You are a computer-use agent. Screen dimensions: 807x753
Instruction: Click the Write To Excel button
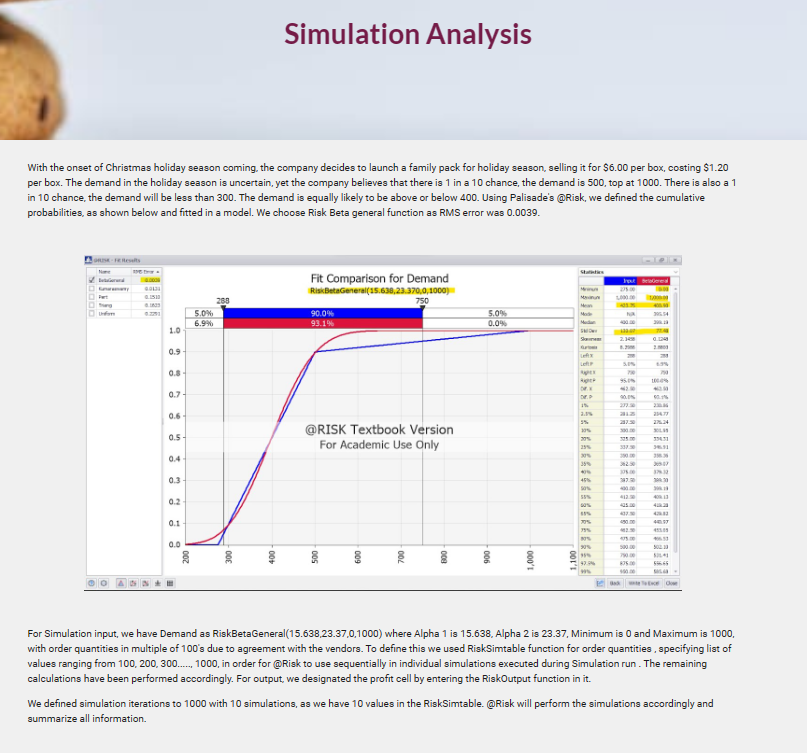coord(645,582)
